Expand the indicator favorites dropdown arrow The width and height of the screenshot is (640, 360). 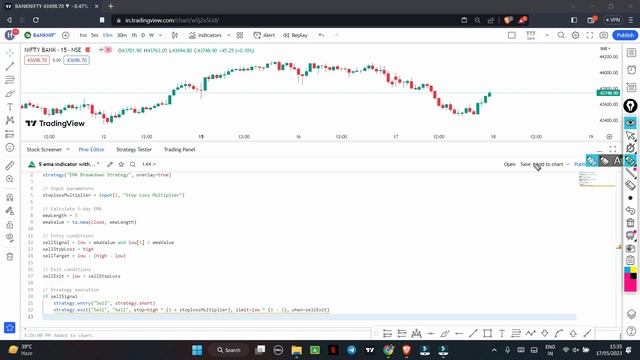pos(229,36)
